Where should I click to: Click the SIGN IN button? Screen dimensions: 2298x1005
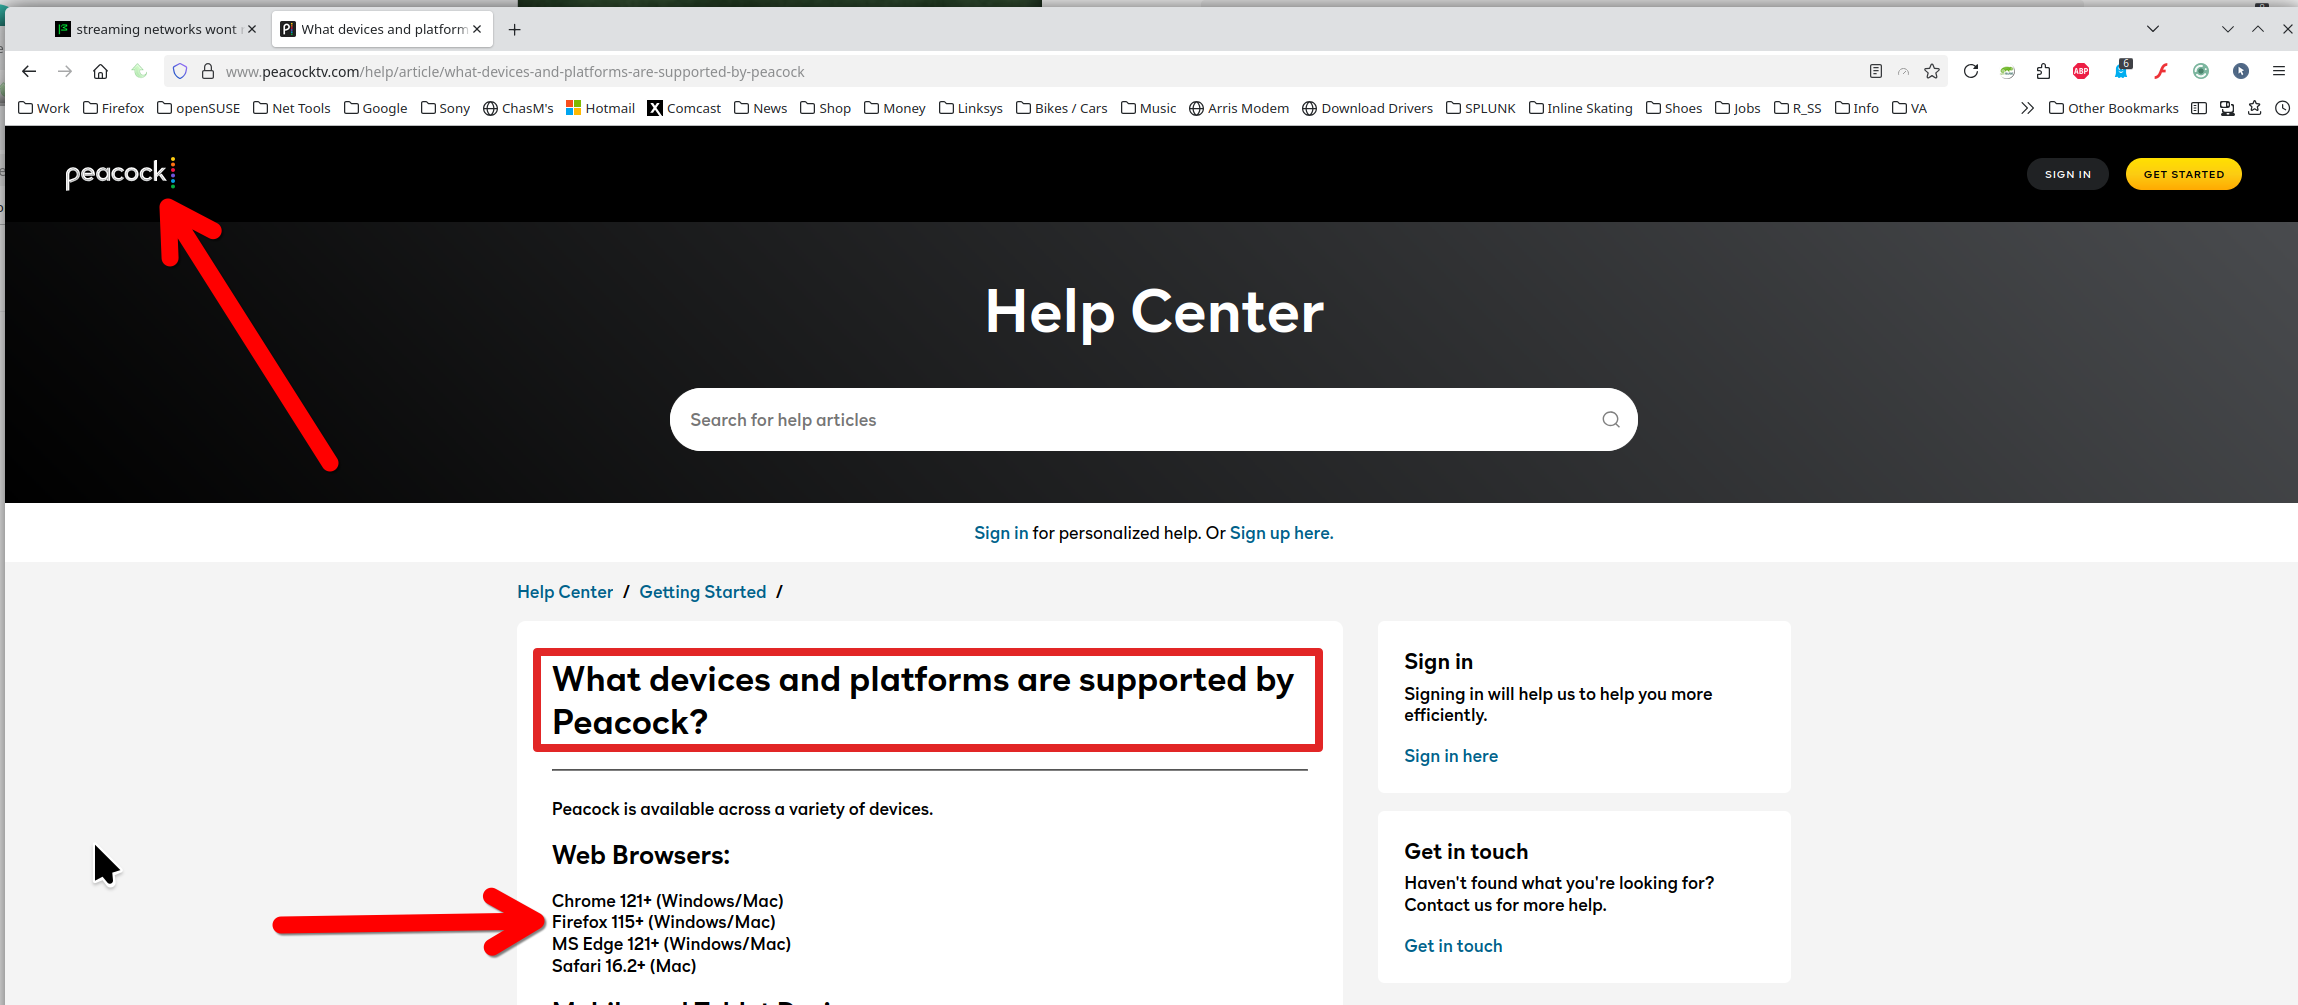click(2067, 174)
